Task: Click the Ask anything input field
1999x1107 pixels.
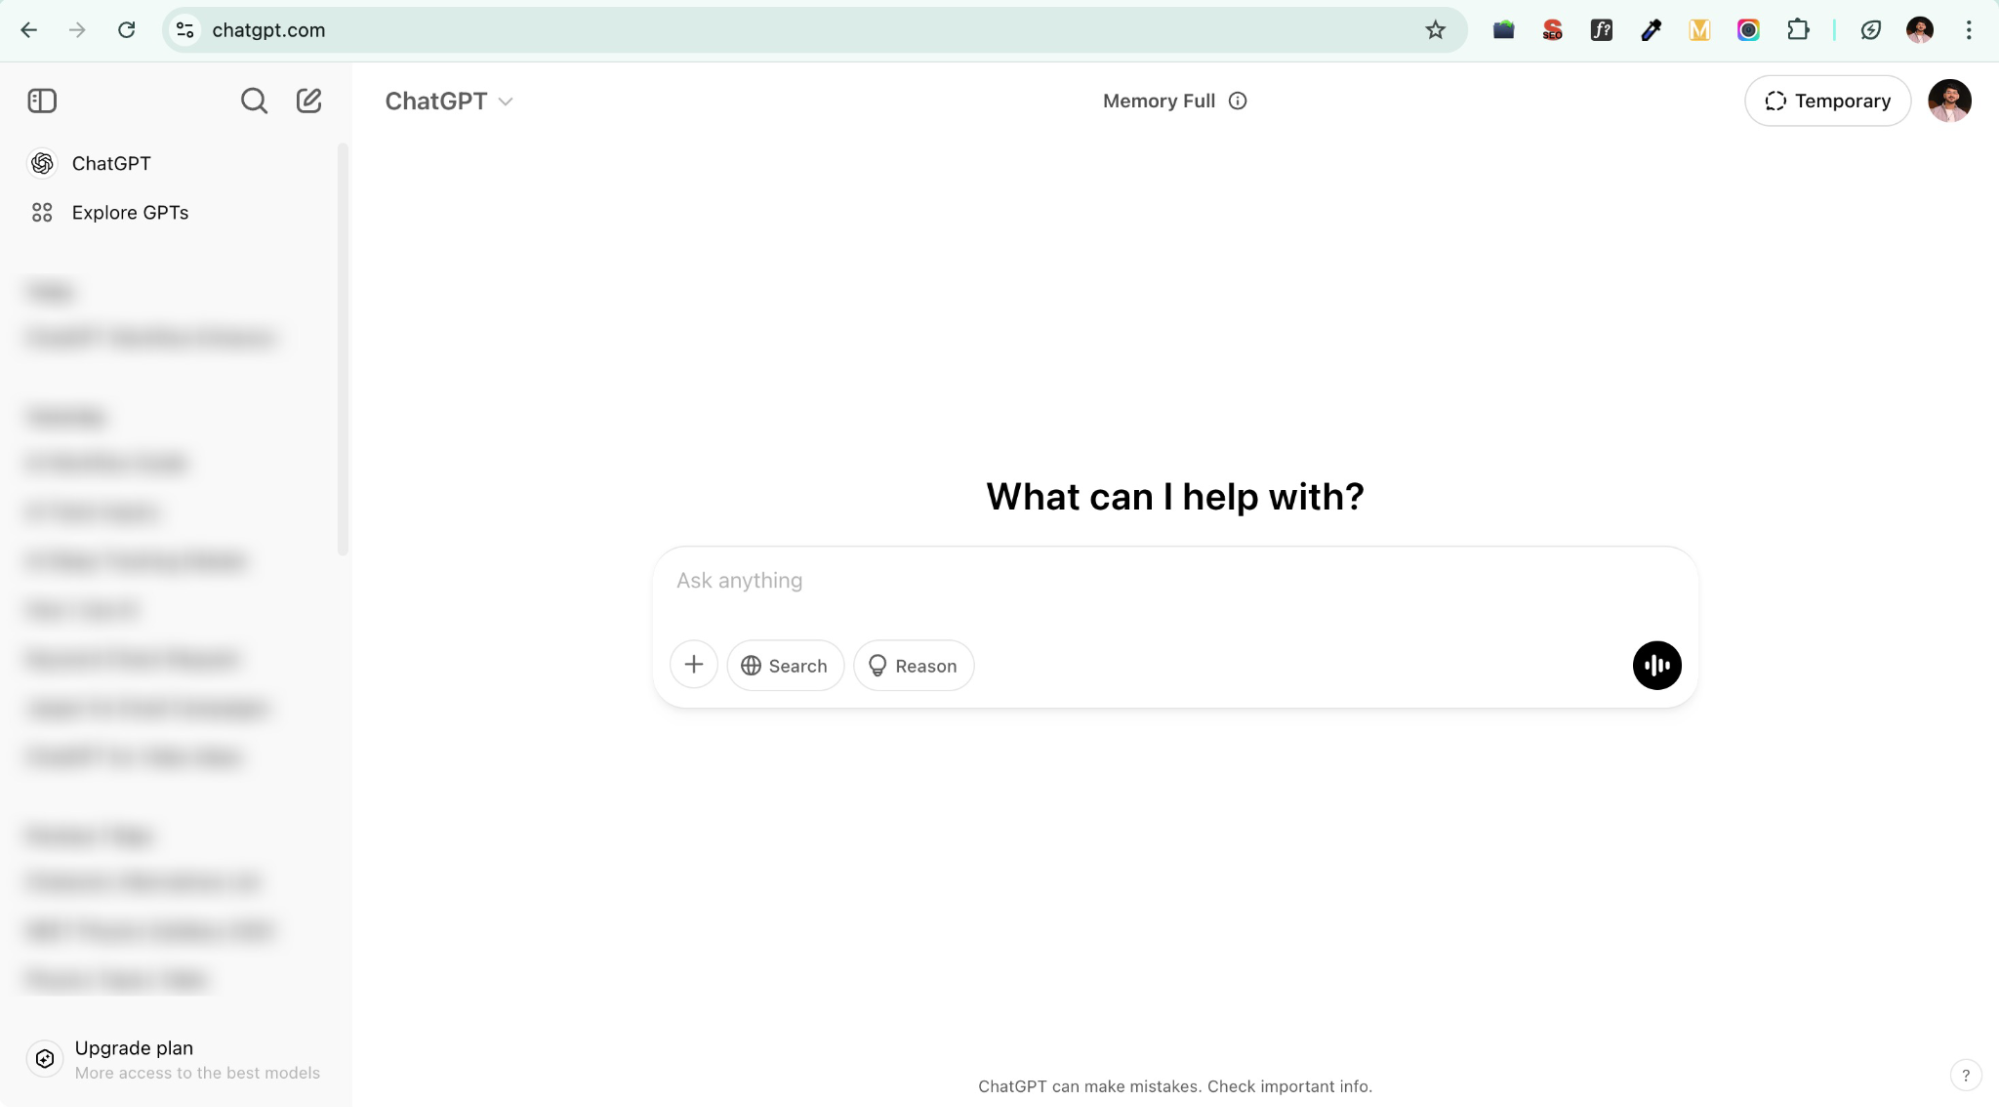Action: tap(1173, 581)
